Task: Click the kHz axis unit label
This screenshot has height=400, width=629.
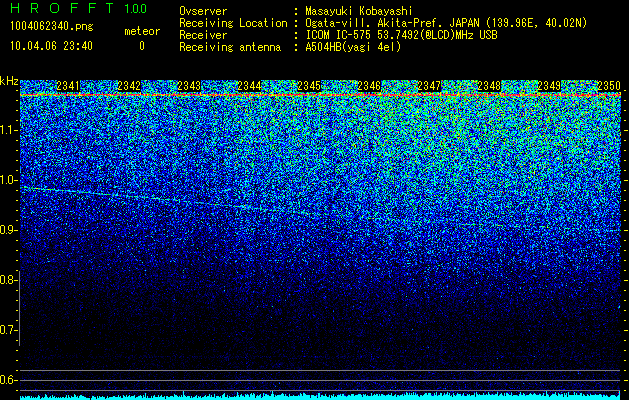Action: coord(9,81)
